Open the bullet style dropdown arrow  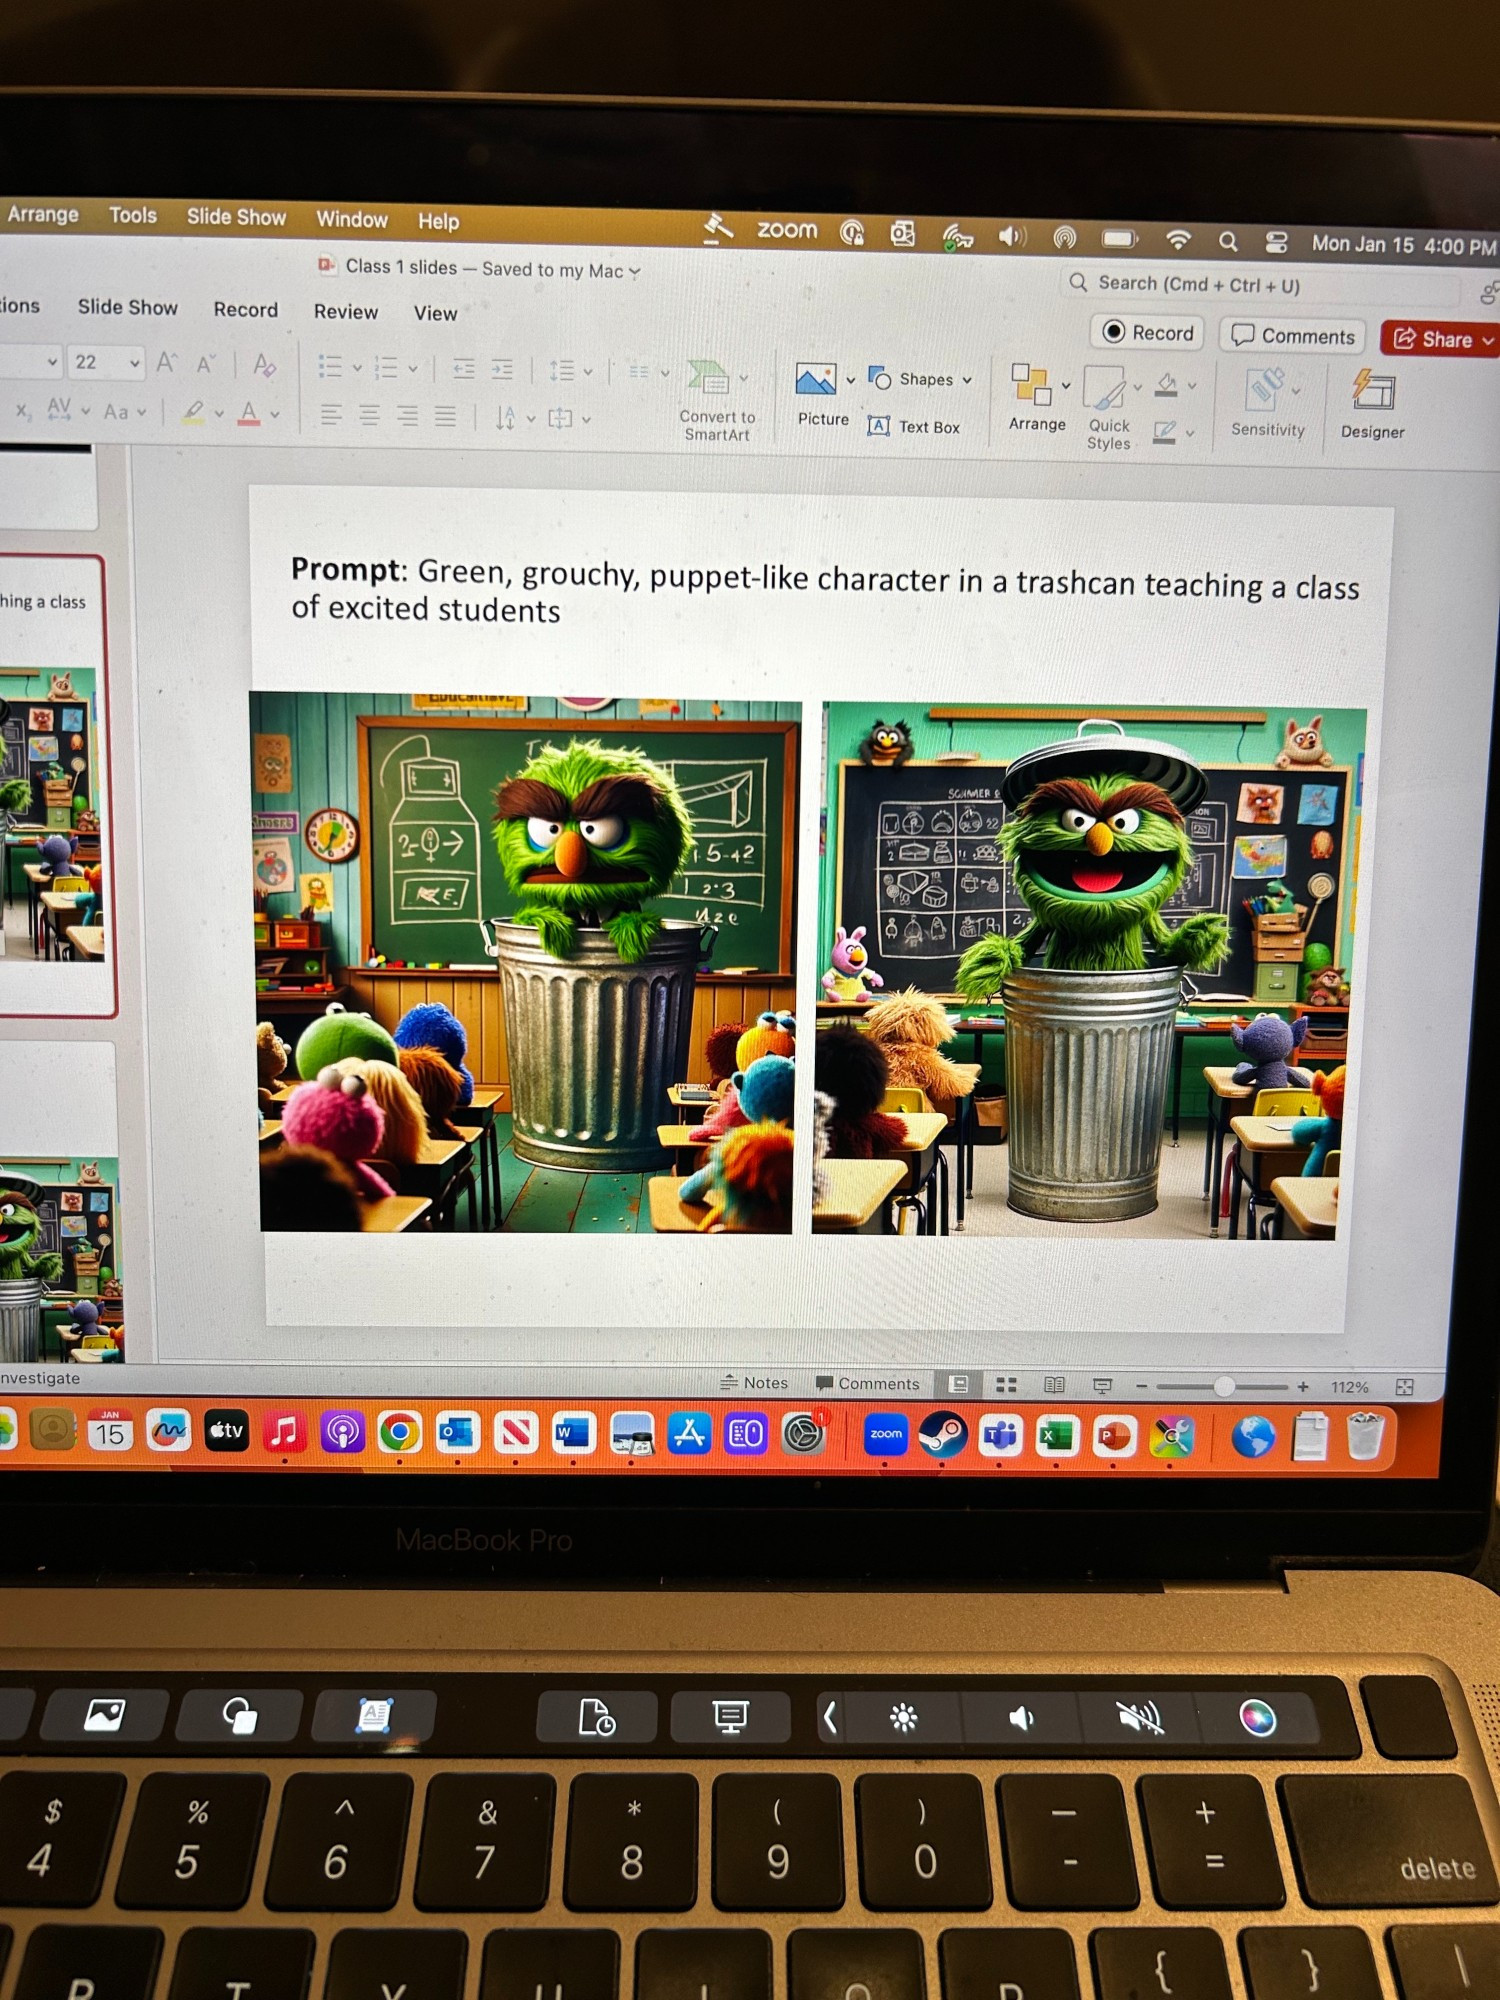point(357,368)
